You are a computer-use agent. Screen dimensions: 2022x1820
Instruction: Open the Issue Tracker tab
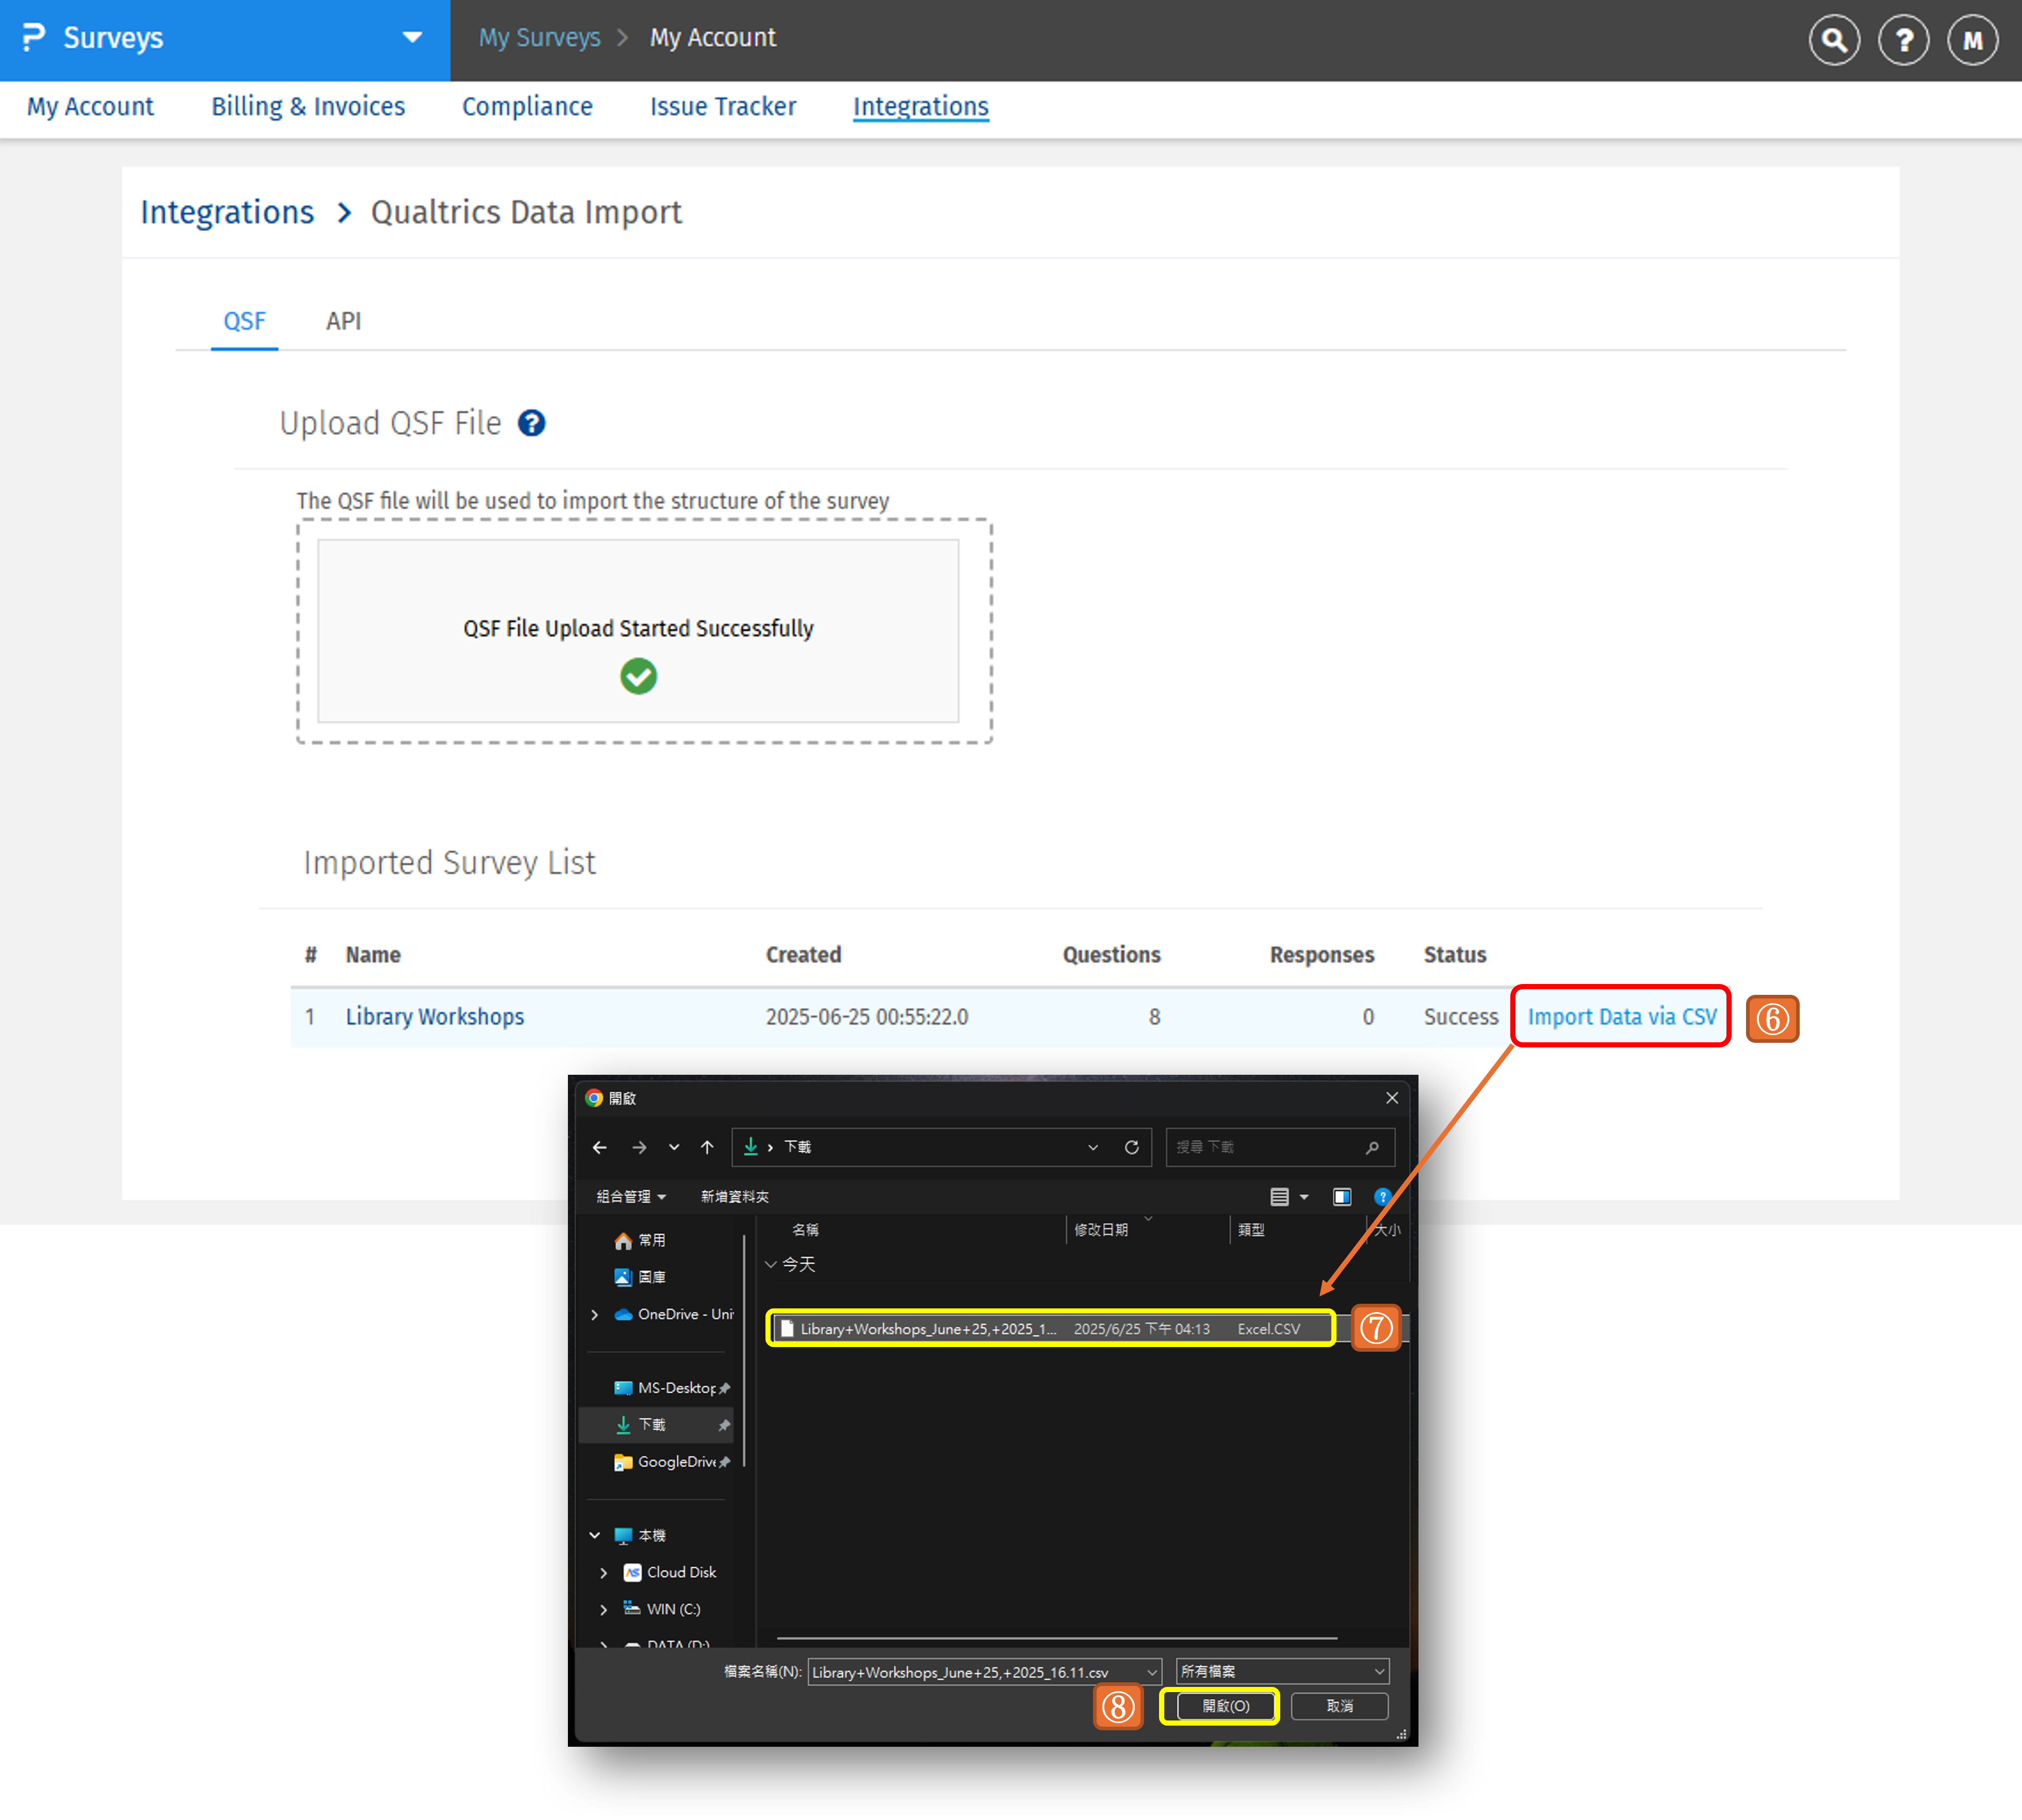723,106
